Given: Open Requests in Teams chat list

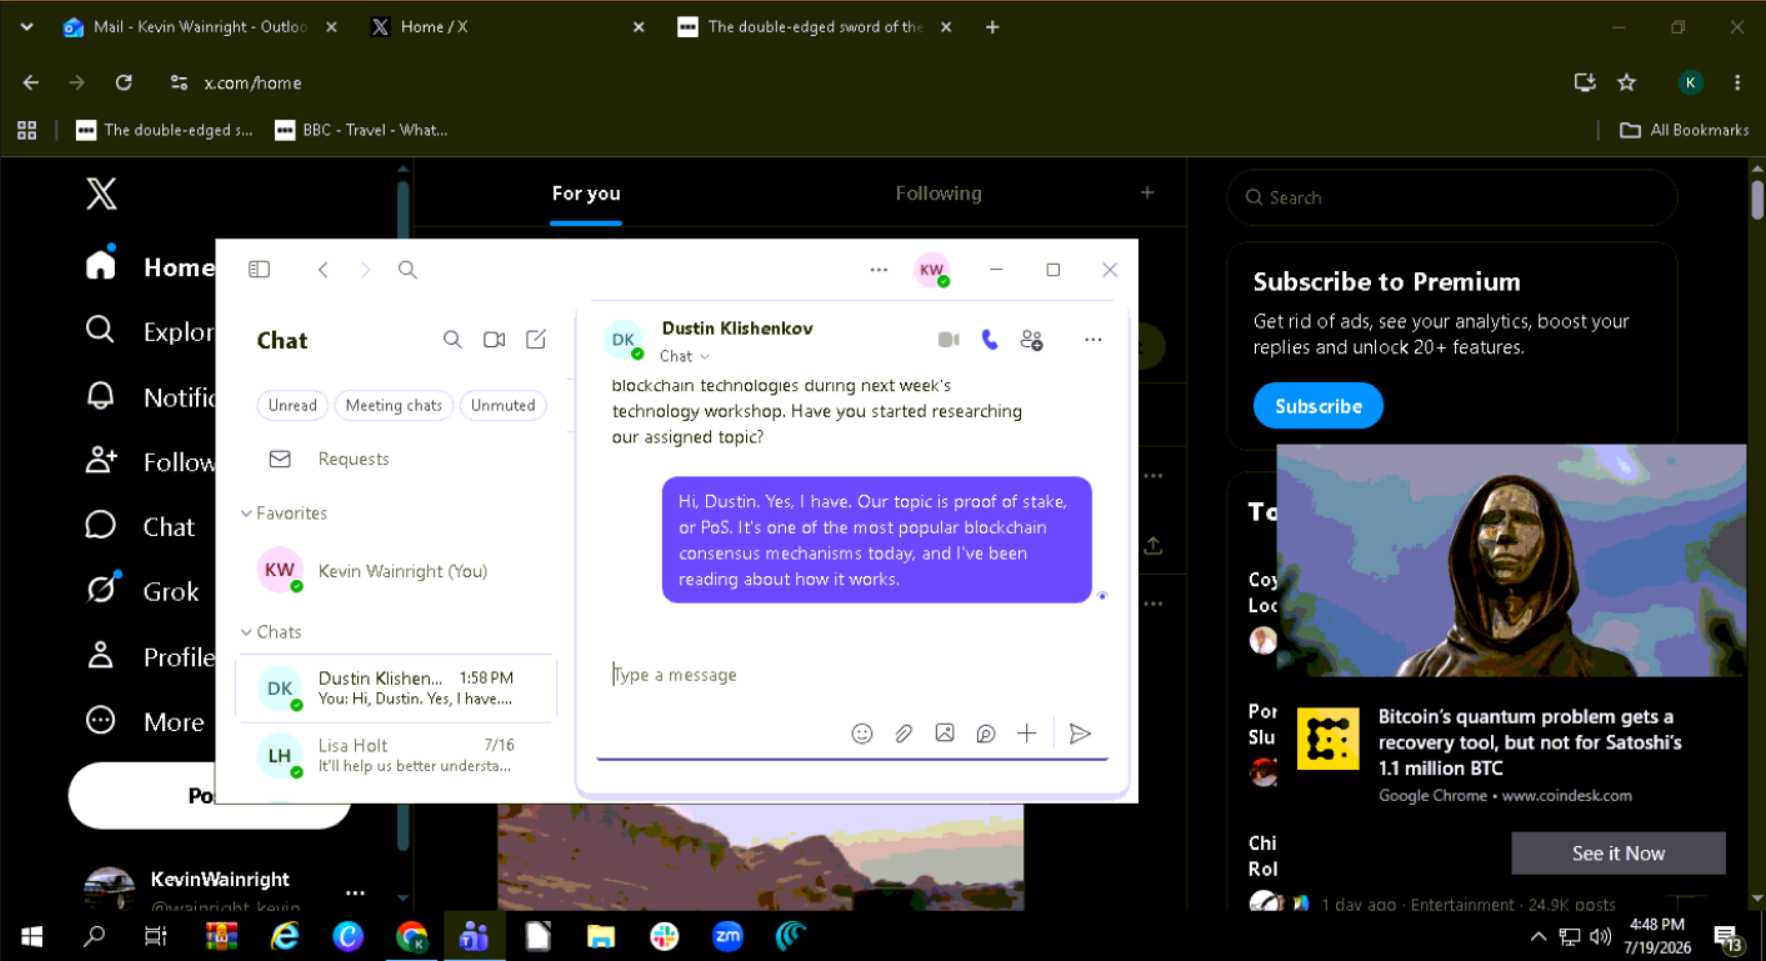Looking at the screenshot, I should click(x=353, y=459).
